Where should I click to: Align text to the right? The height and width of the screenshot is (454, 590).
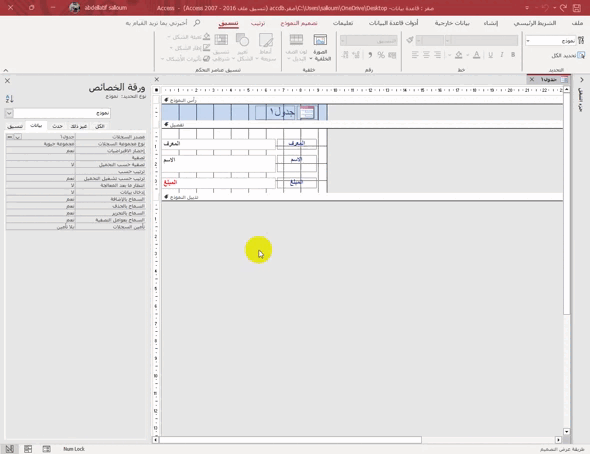pyautogui.click(x=437, y=55)
